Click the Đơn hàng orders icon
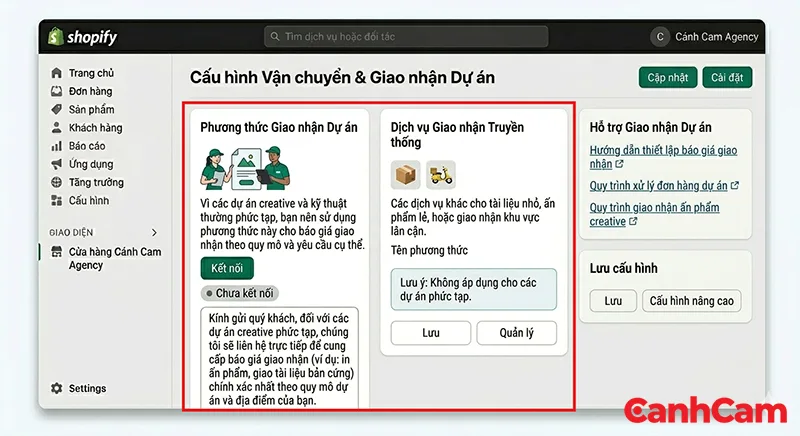Screen dimensions: 800x436 57,91
